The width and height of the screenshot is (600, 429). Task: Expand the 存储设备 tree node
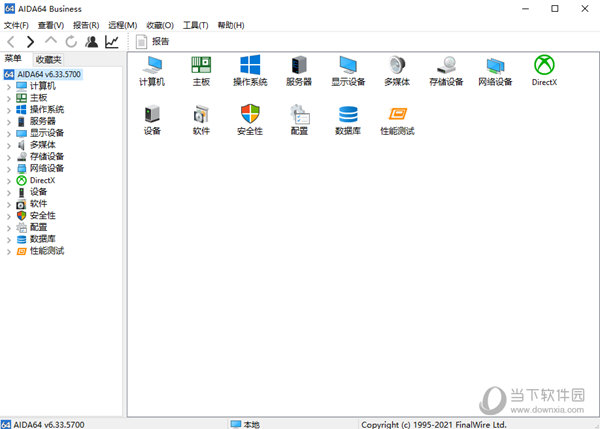click(x=9, y=158)
